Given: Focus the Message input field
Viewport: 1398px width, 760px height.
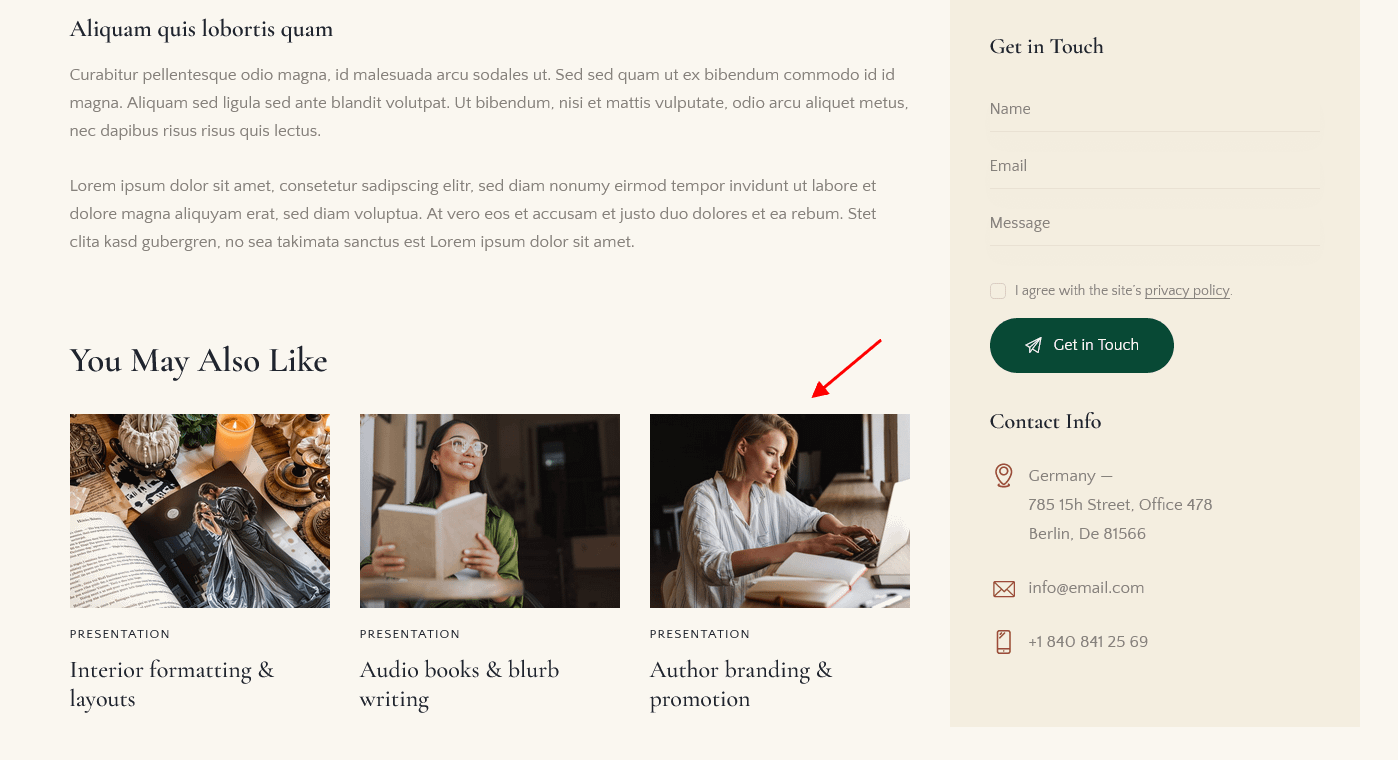Looking at the screenshot, I should tap(1155, 223).
